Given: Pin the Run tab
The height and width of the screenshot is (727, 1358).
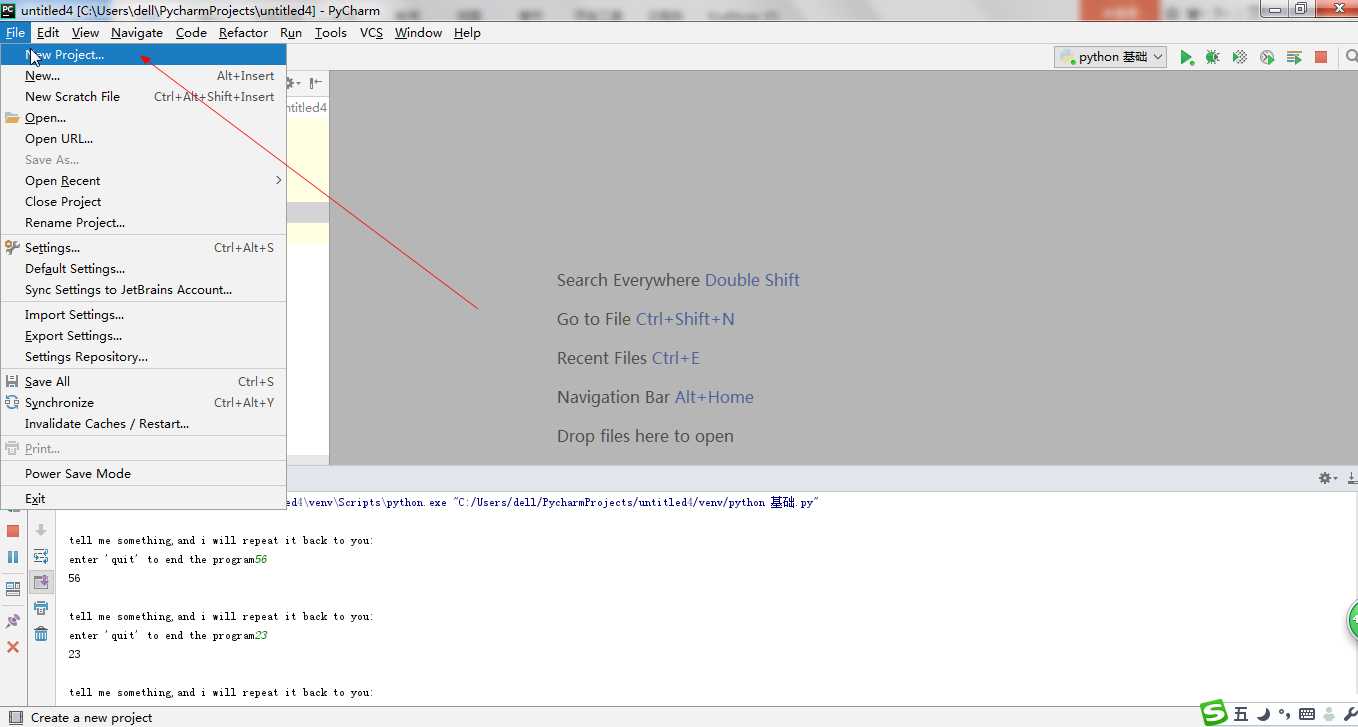Looking at the screenshot, I should [x=13, y=621].
